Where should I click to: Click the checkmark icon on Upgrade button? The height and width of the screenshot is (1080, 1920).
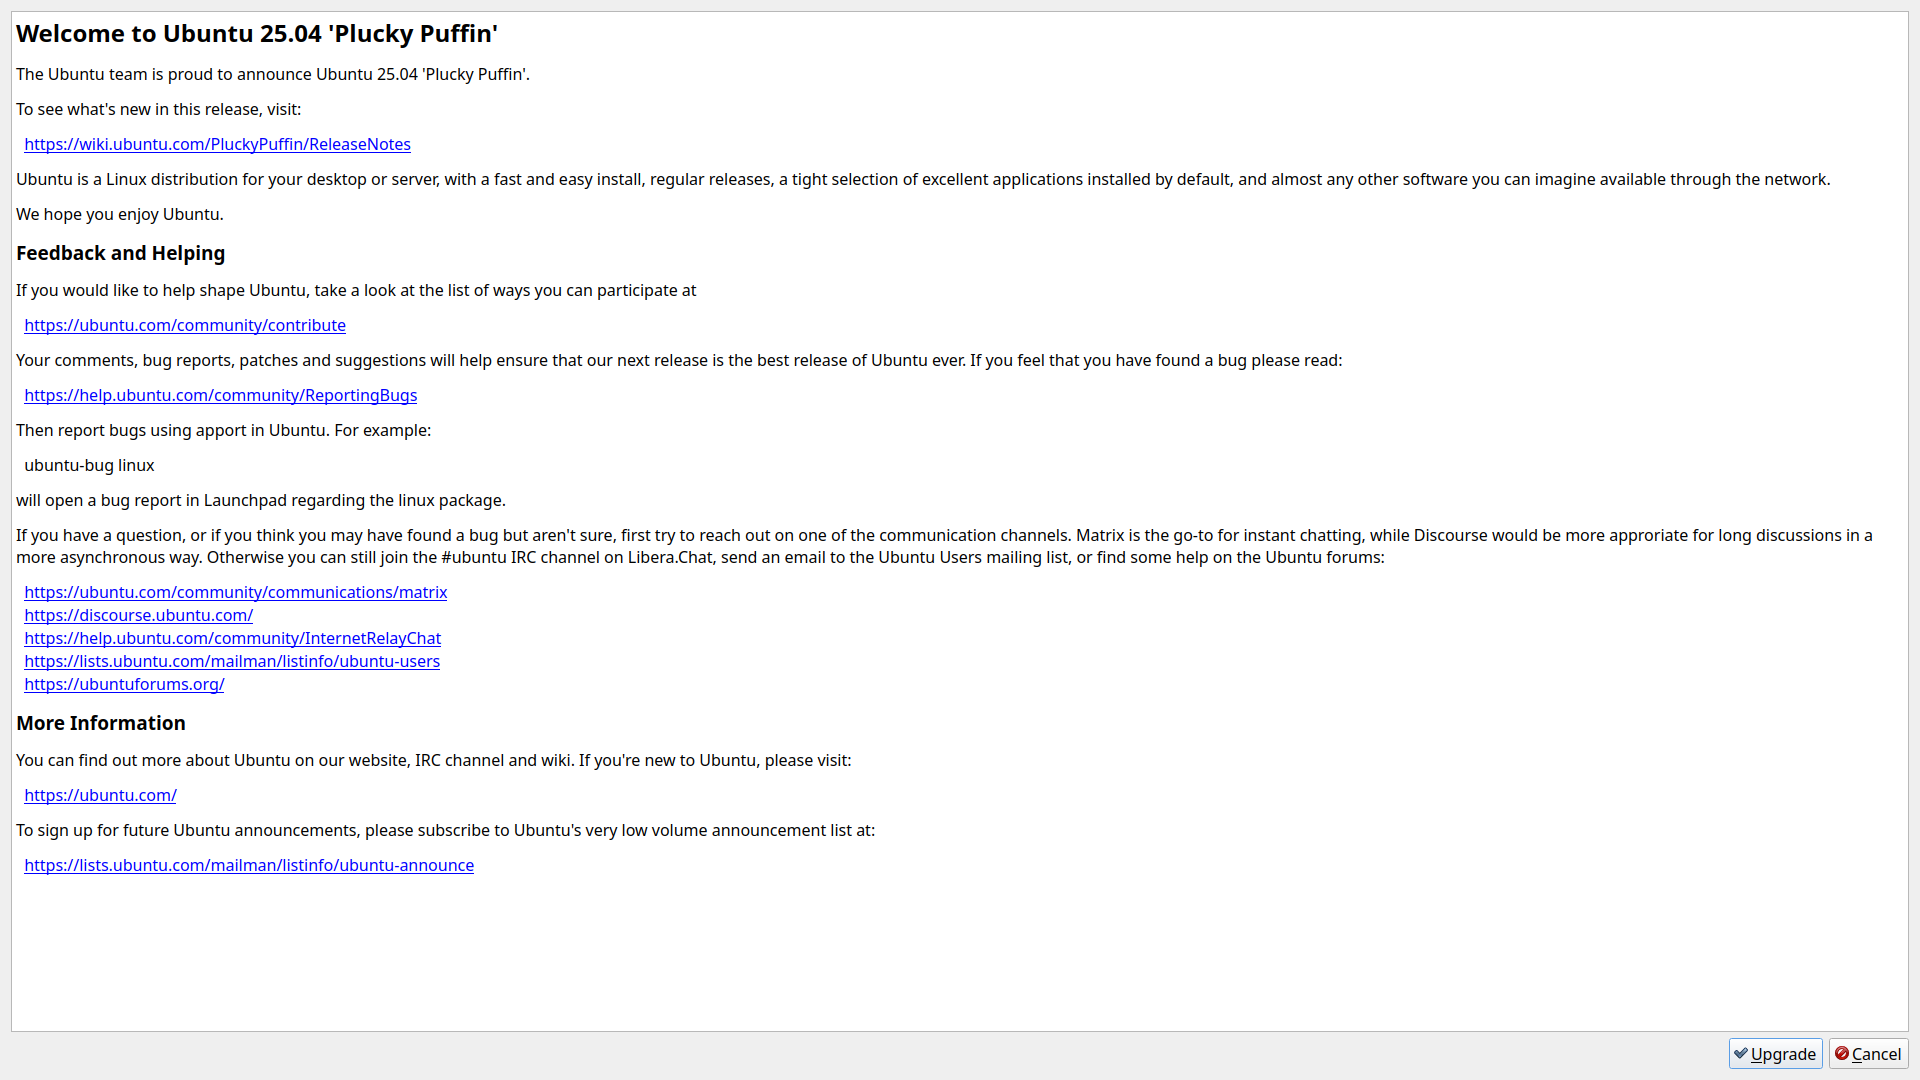click(1741, 1054)
